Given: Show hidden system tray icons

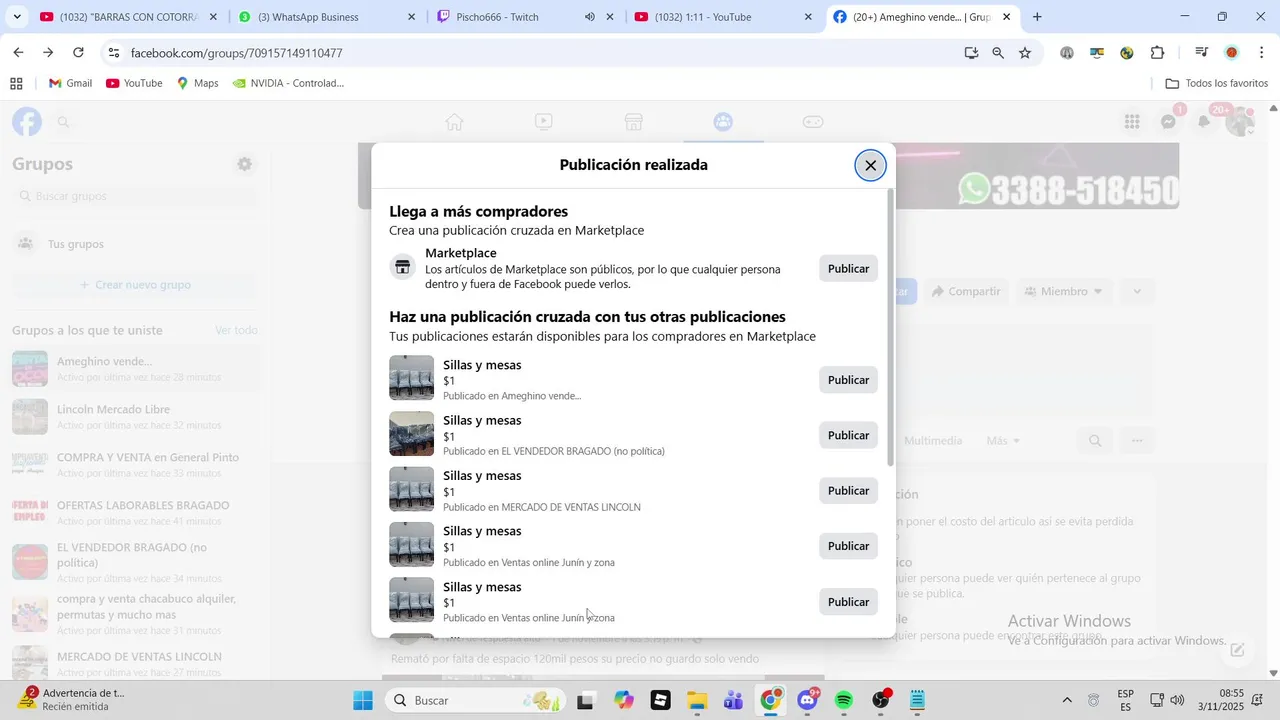Looking at the screenshot, I should (1066, 700).
